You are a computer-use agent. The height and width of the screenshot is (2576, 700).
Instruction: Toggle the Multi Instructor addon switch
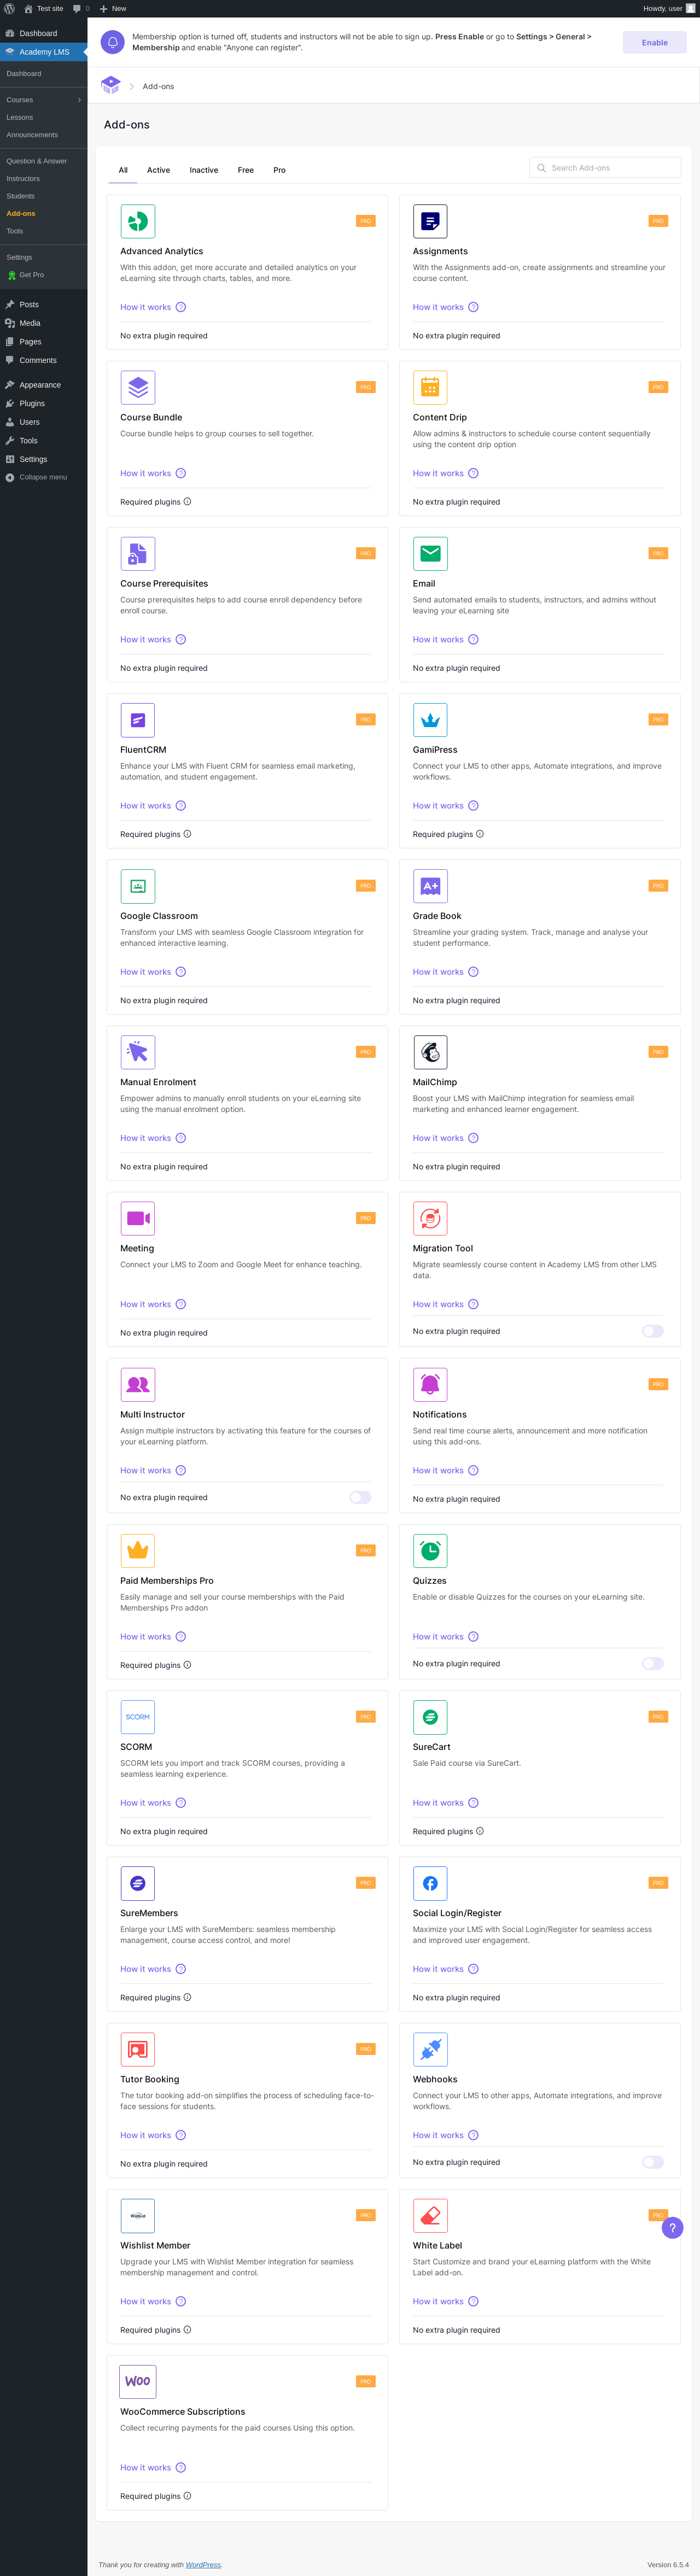(x=360, y=1497)
